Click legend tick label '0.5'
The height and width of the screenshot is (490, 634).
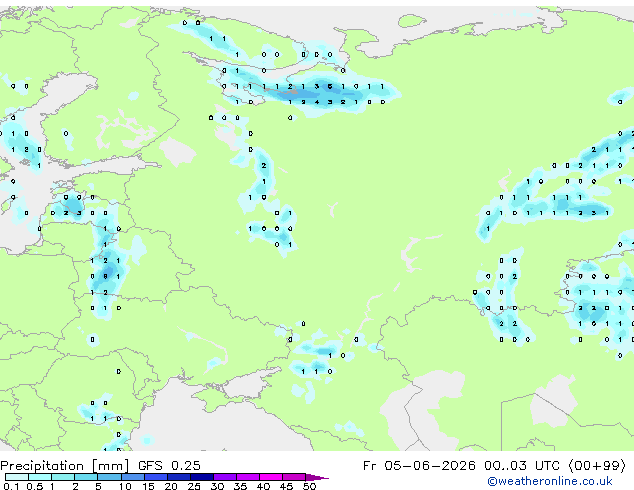(x=34, y=486)
